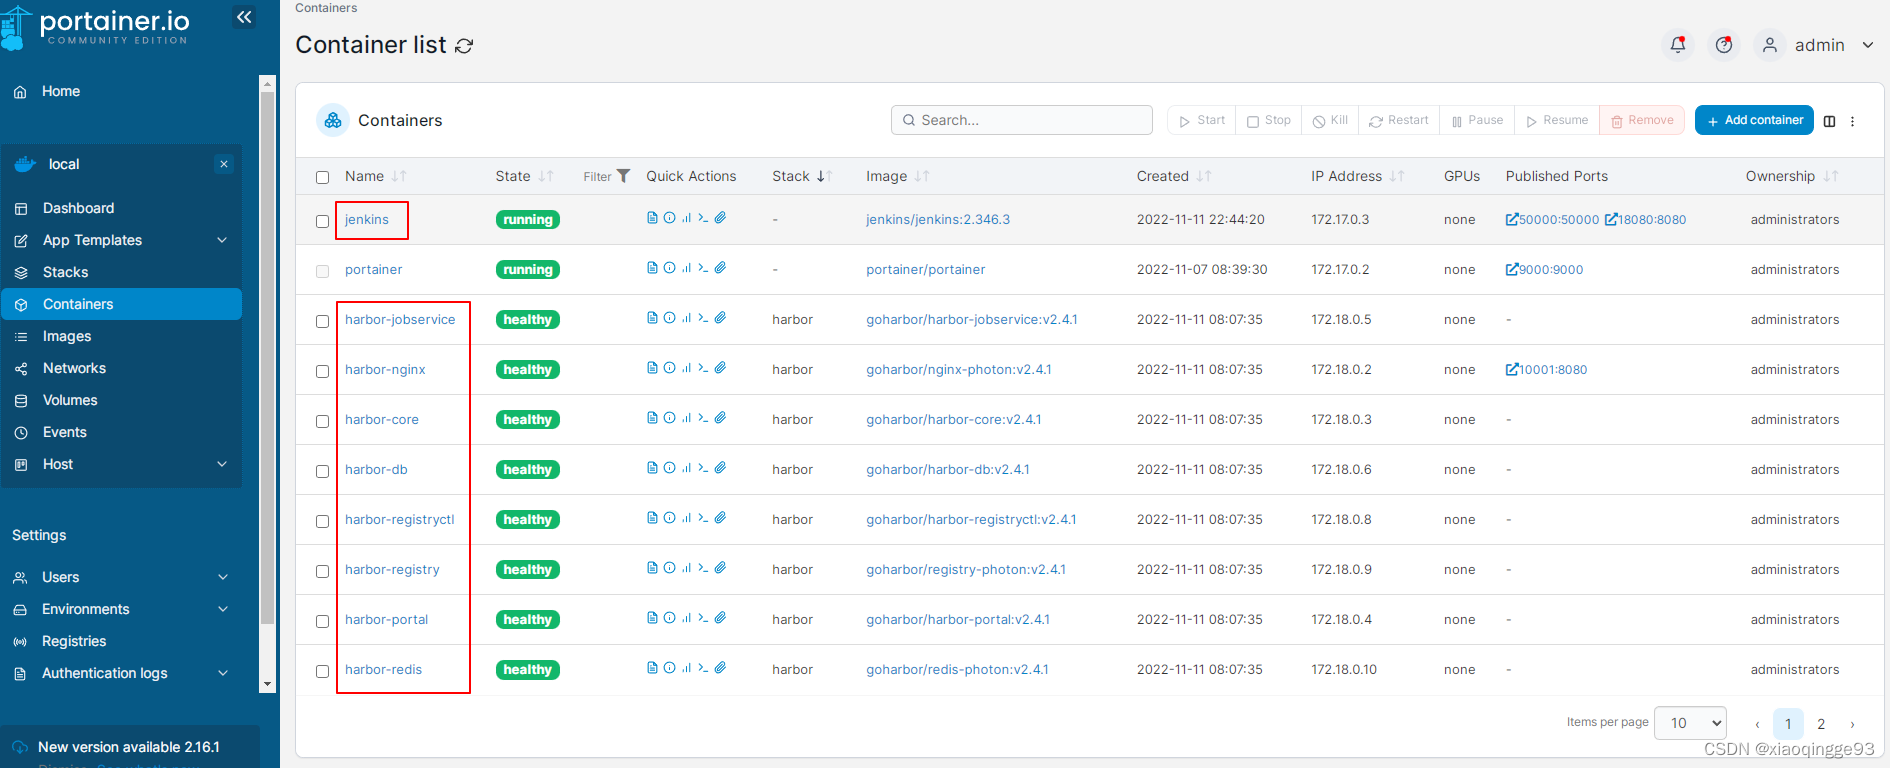This screenshot has width=1890, height=768.
Task: Select the harbor-registryctl checkbox
Action: [x=322, y=521]
